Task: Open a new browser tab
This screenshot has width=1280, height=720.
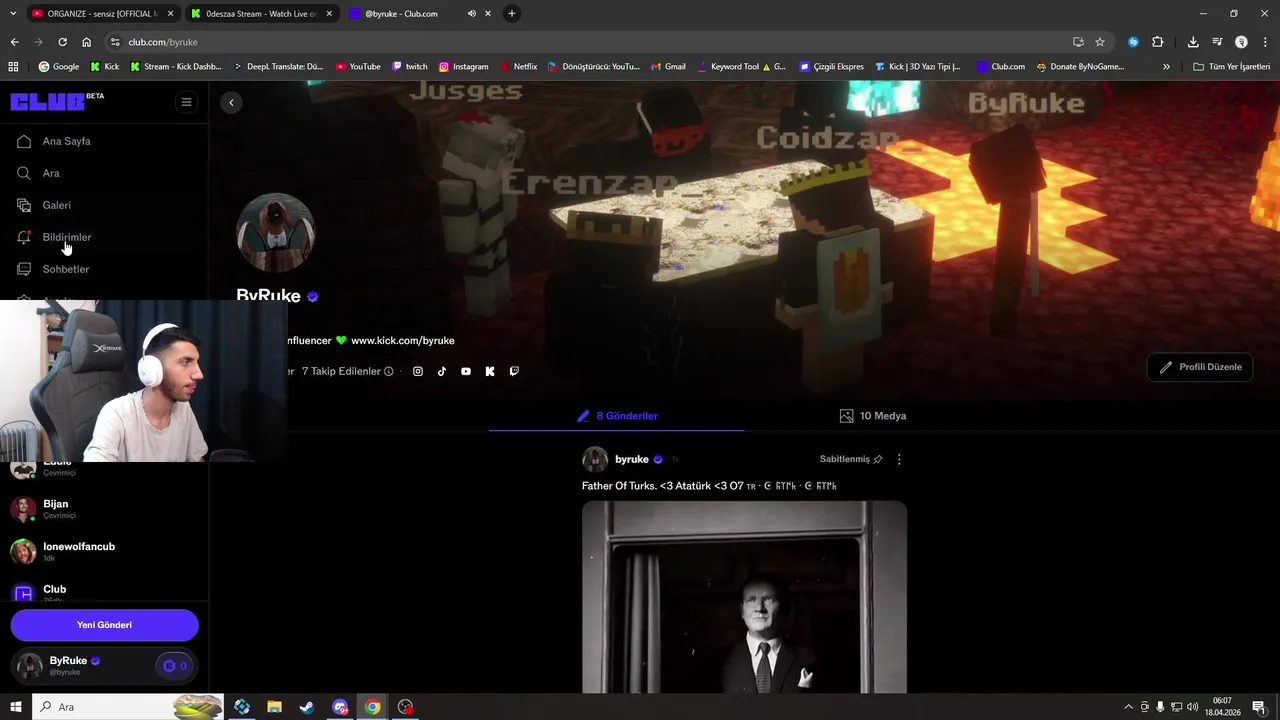Action: coord(512,13)
